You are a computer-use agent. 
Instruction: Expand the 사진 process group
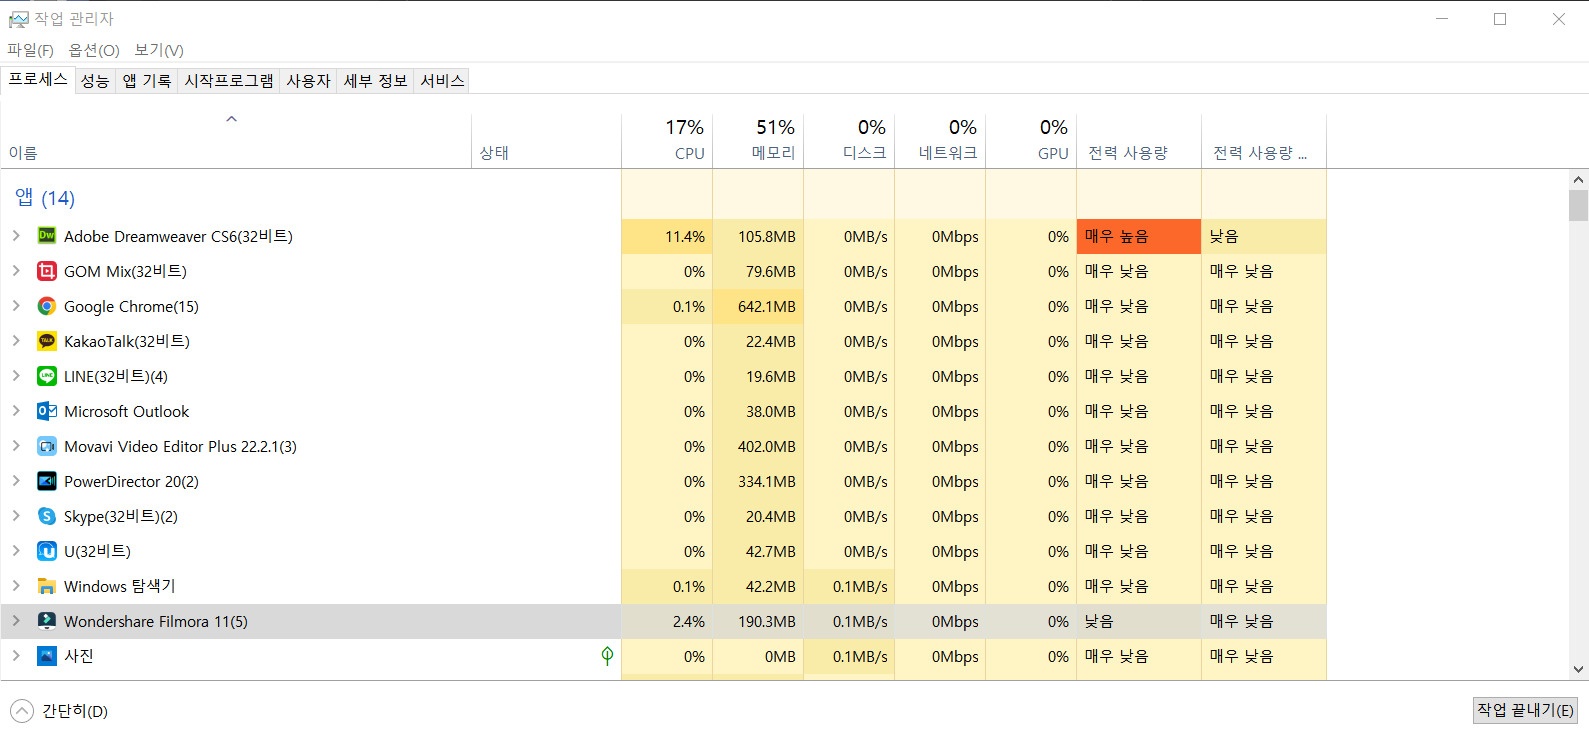(16, 656)
